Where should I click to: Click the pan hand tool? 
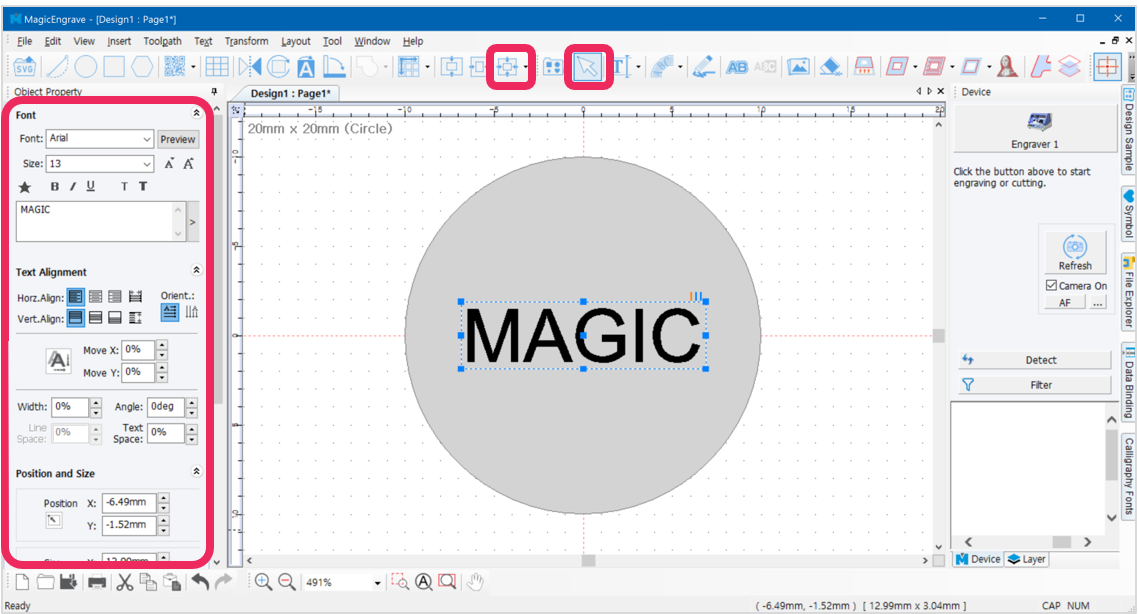[x=475, y=581]
